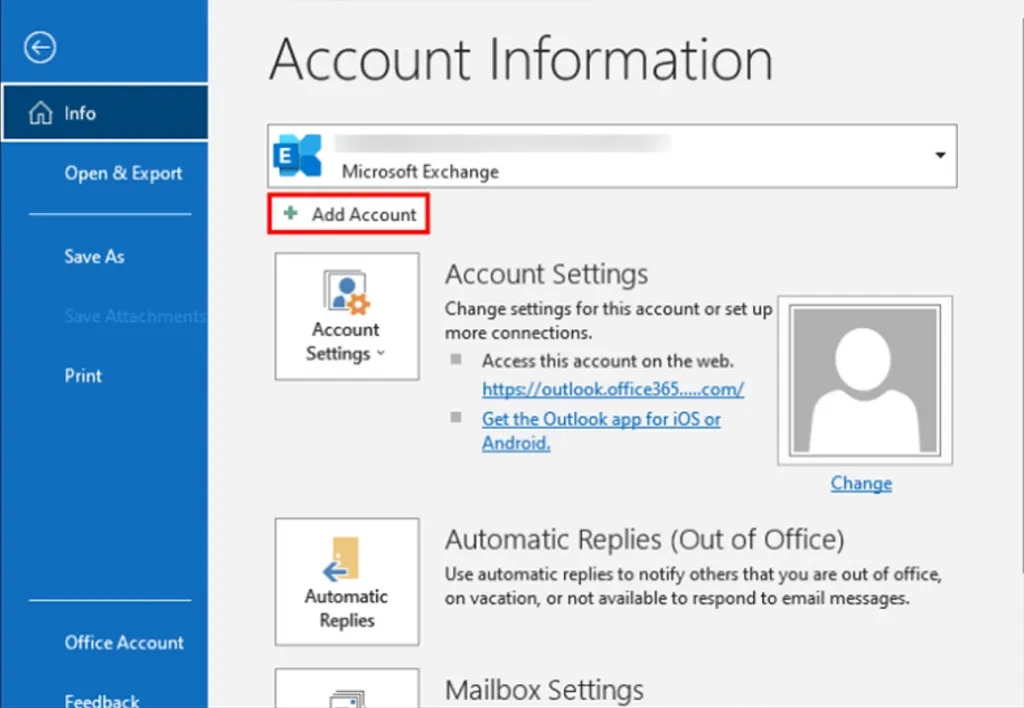1024x708 pixels.
Task: Click the Microsoft Exchange logo icon
Action: click(298, 155)
